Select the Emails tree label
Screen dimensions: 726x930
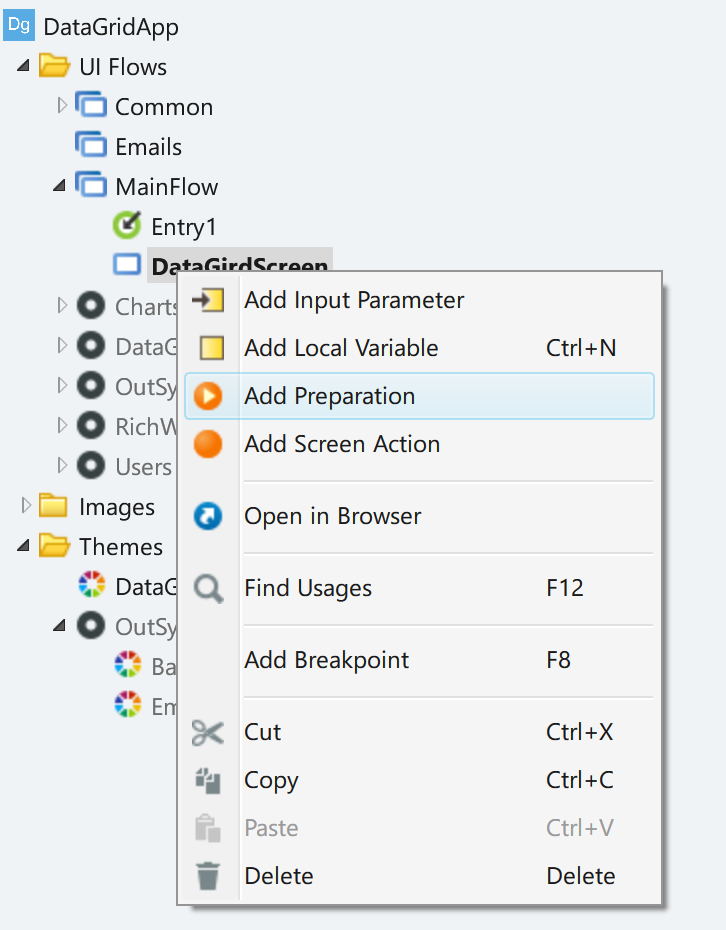pyautogui.click(x=148, y=146)
